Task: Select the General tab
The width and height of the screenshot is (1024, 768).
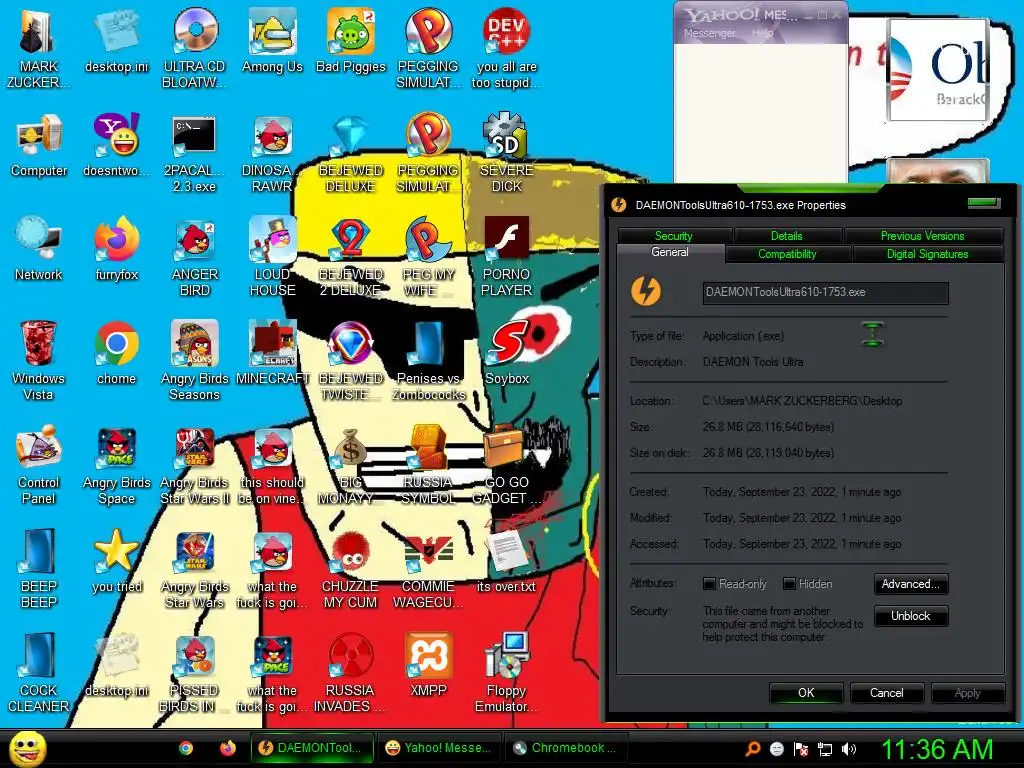Action: click(x=670, y=253)
